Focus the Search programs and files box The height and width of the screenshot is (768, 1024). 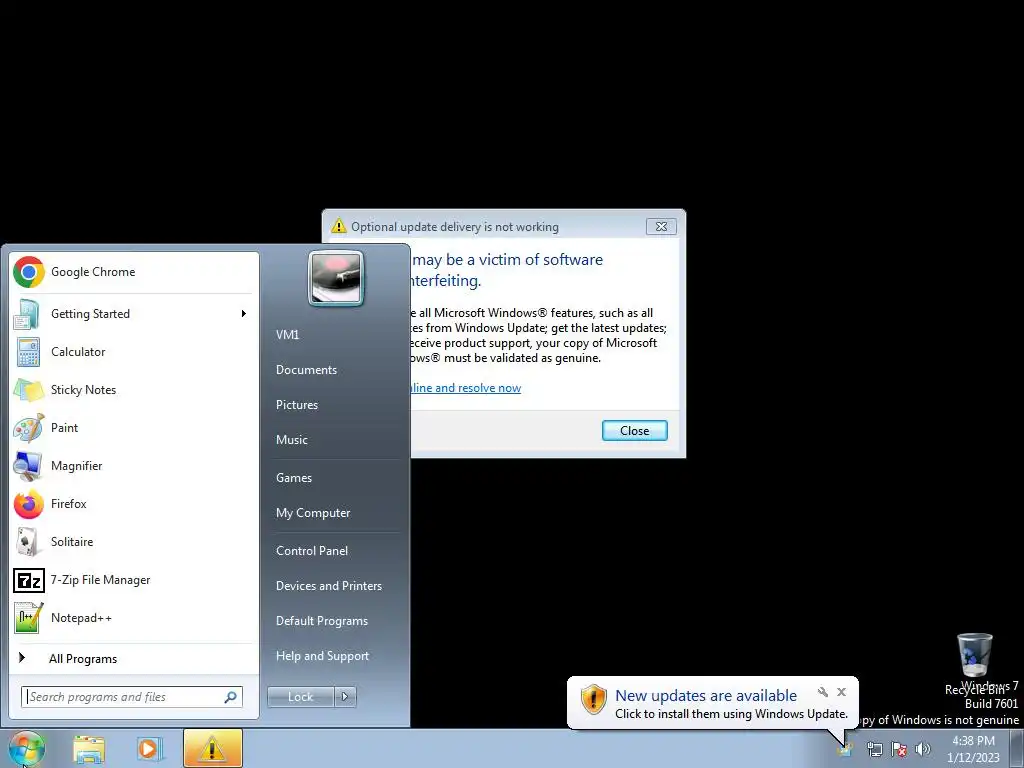coord(132,697)
